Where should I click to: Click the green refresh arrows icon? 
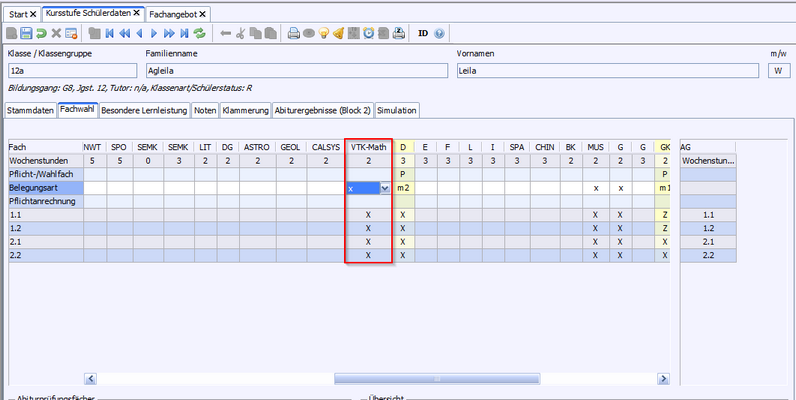200,33
